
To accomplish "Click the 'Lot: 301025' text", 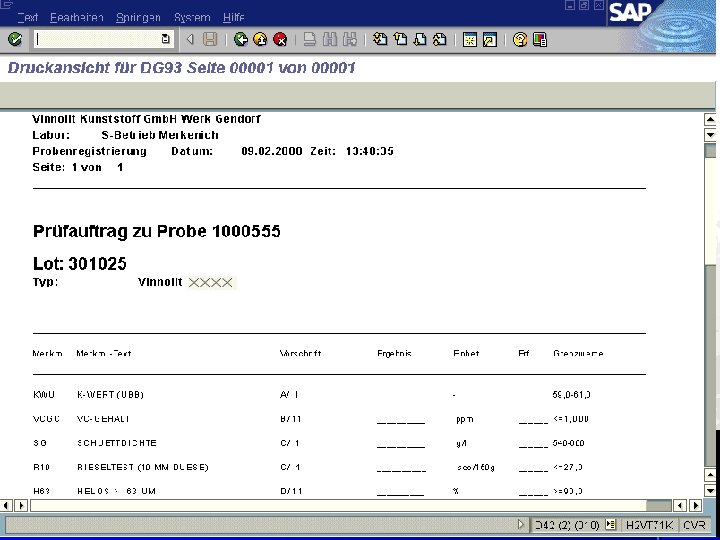I will 79,264.
